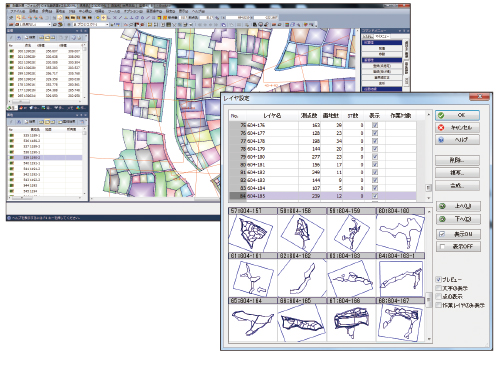500x390 pixels.
Task: Open the layer combo box in second toolbar row
Action: pyautogui.click(x=33, y=25)
